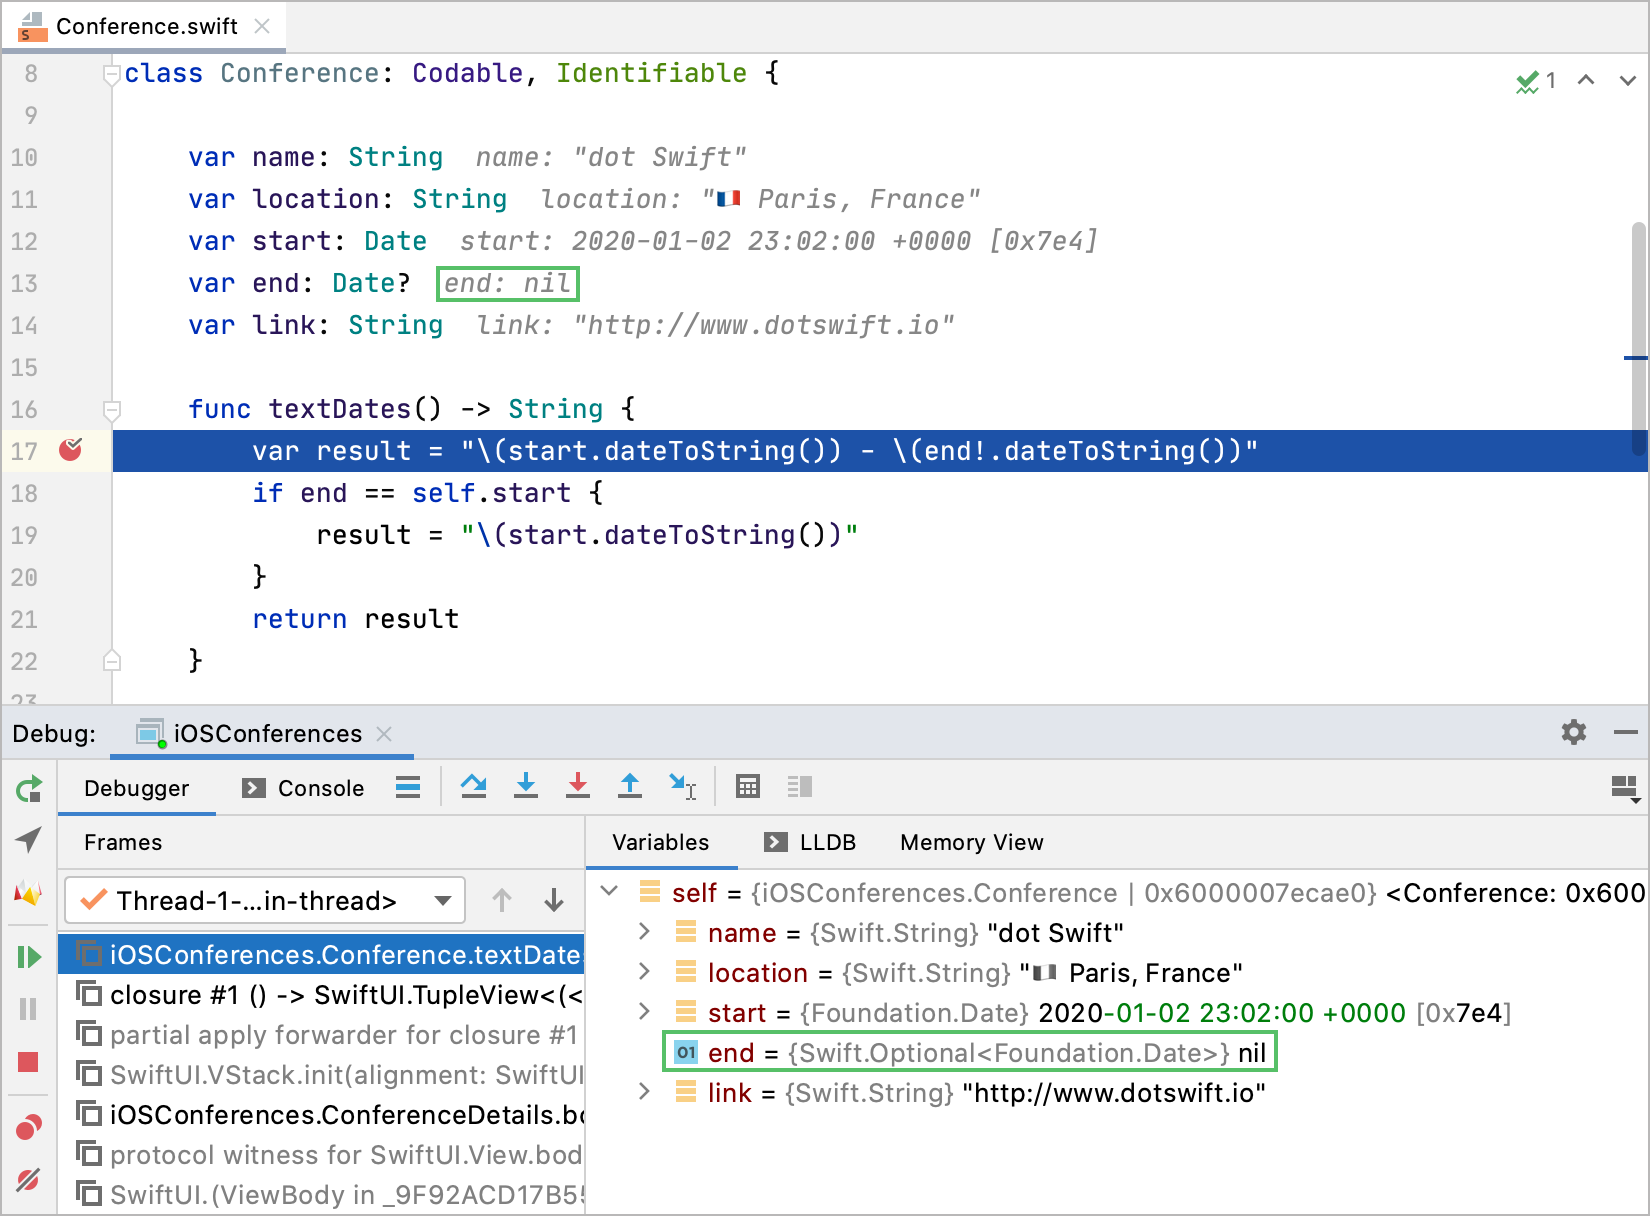Expand the start variable node
1650x1216 pixels.
coord(645,1012)
